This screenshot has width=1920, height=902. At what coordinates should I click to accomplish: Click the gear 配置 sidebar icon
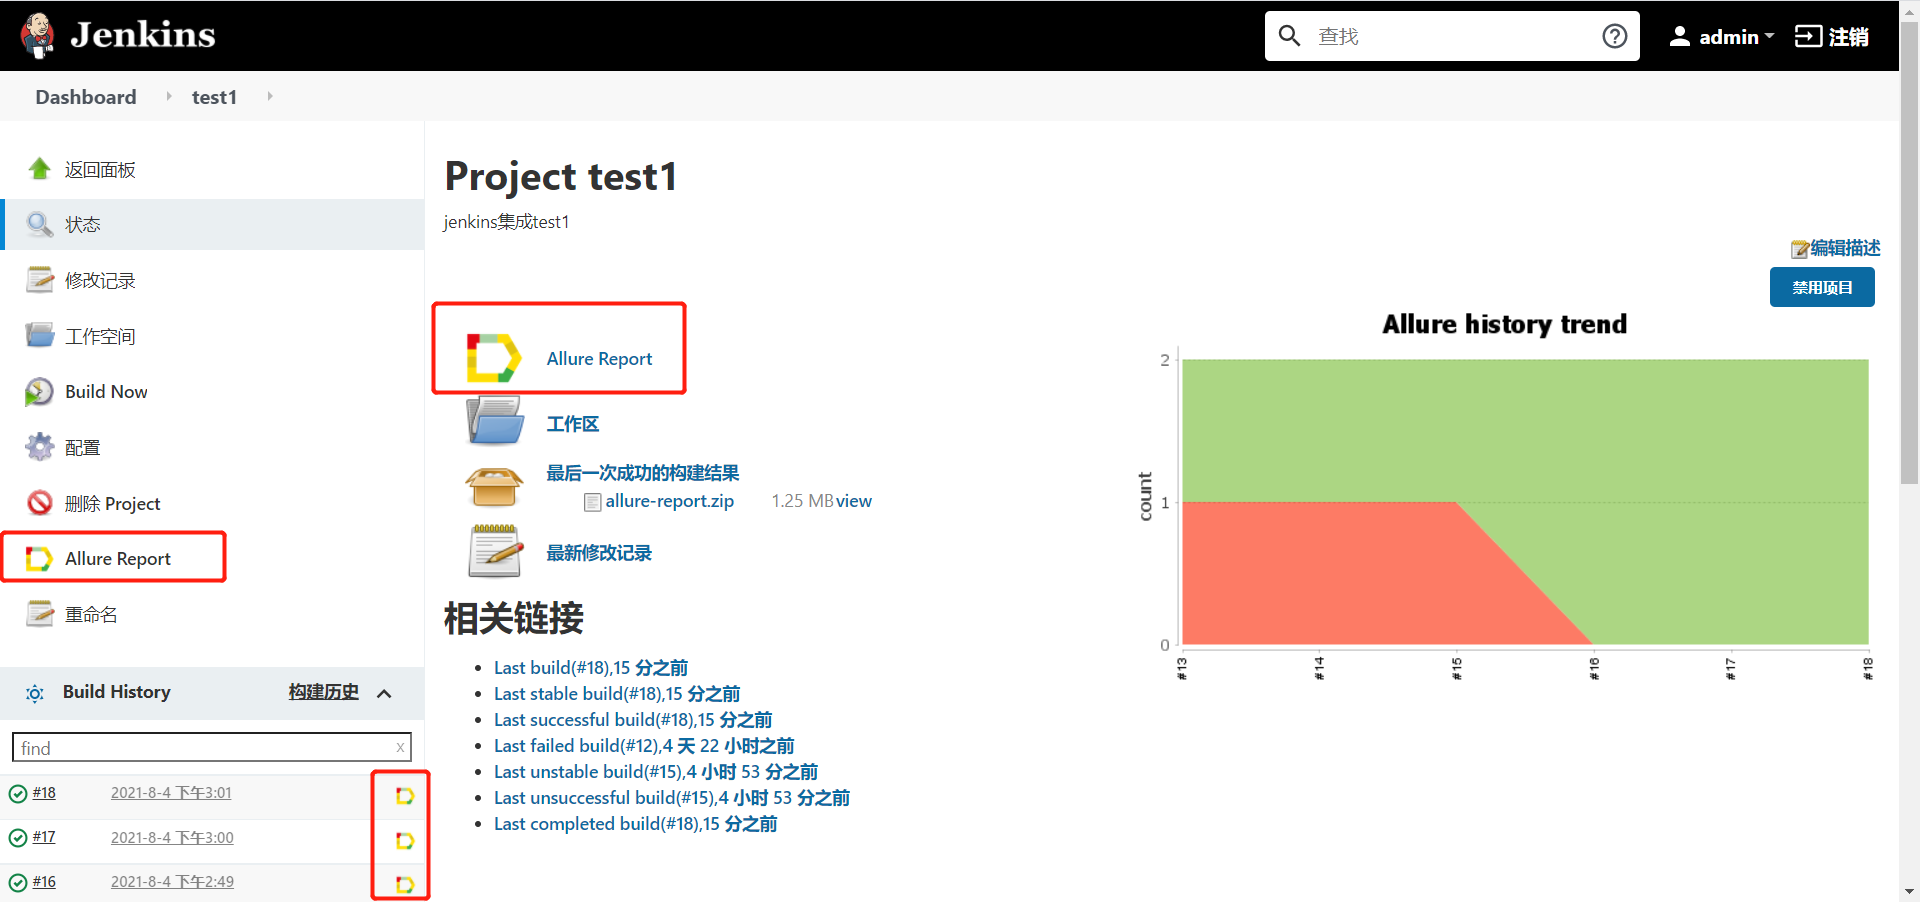(x=40, y=447)
